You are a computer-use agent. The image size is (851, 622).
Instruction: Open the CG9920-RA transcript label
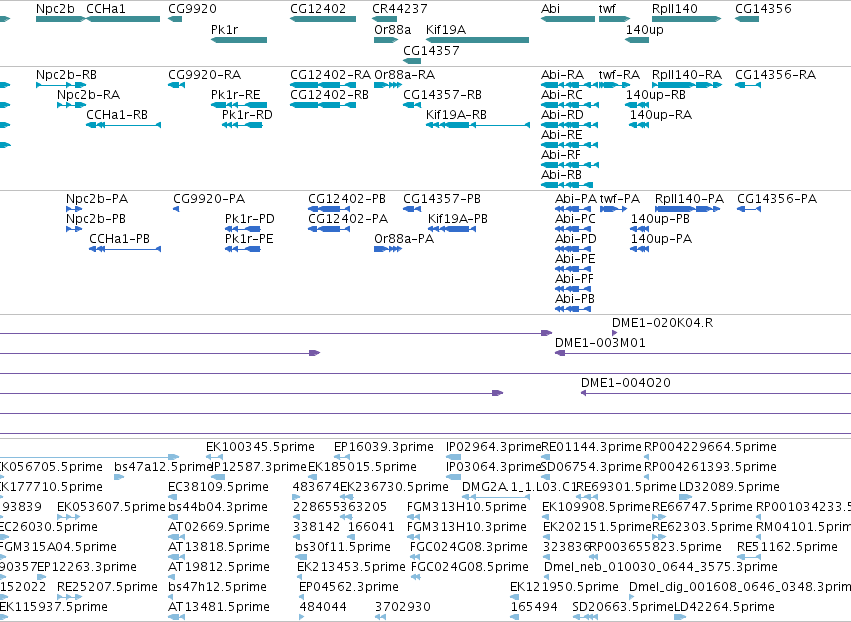(x=205, y=75)
